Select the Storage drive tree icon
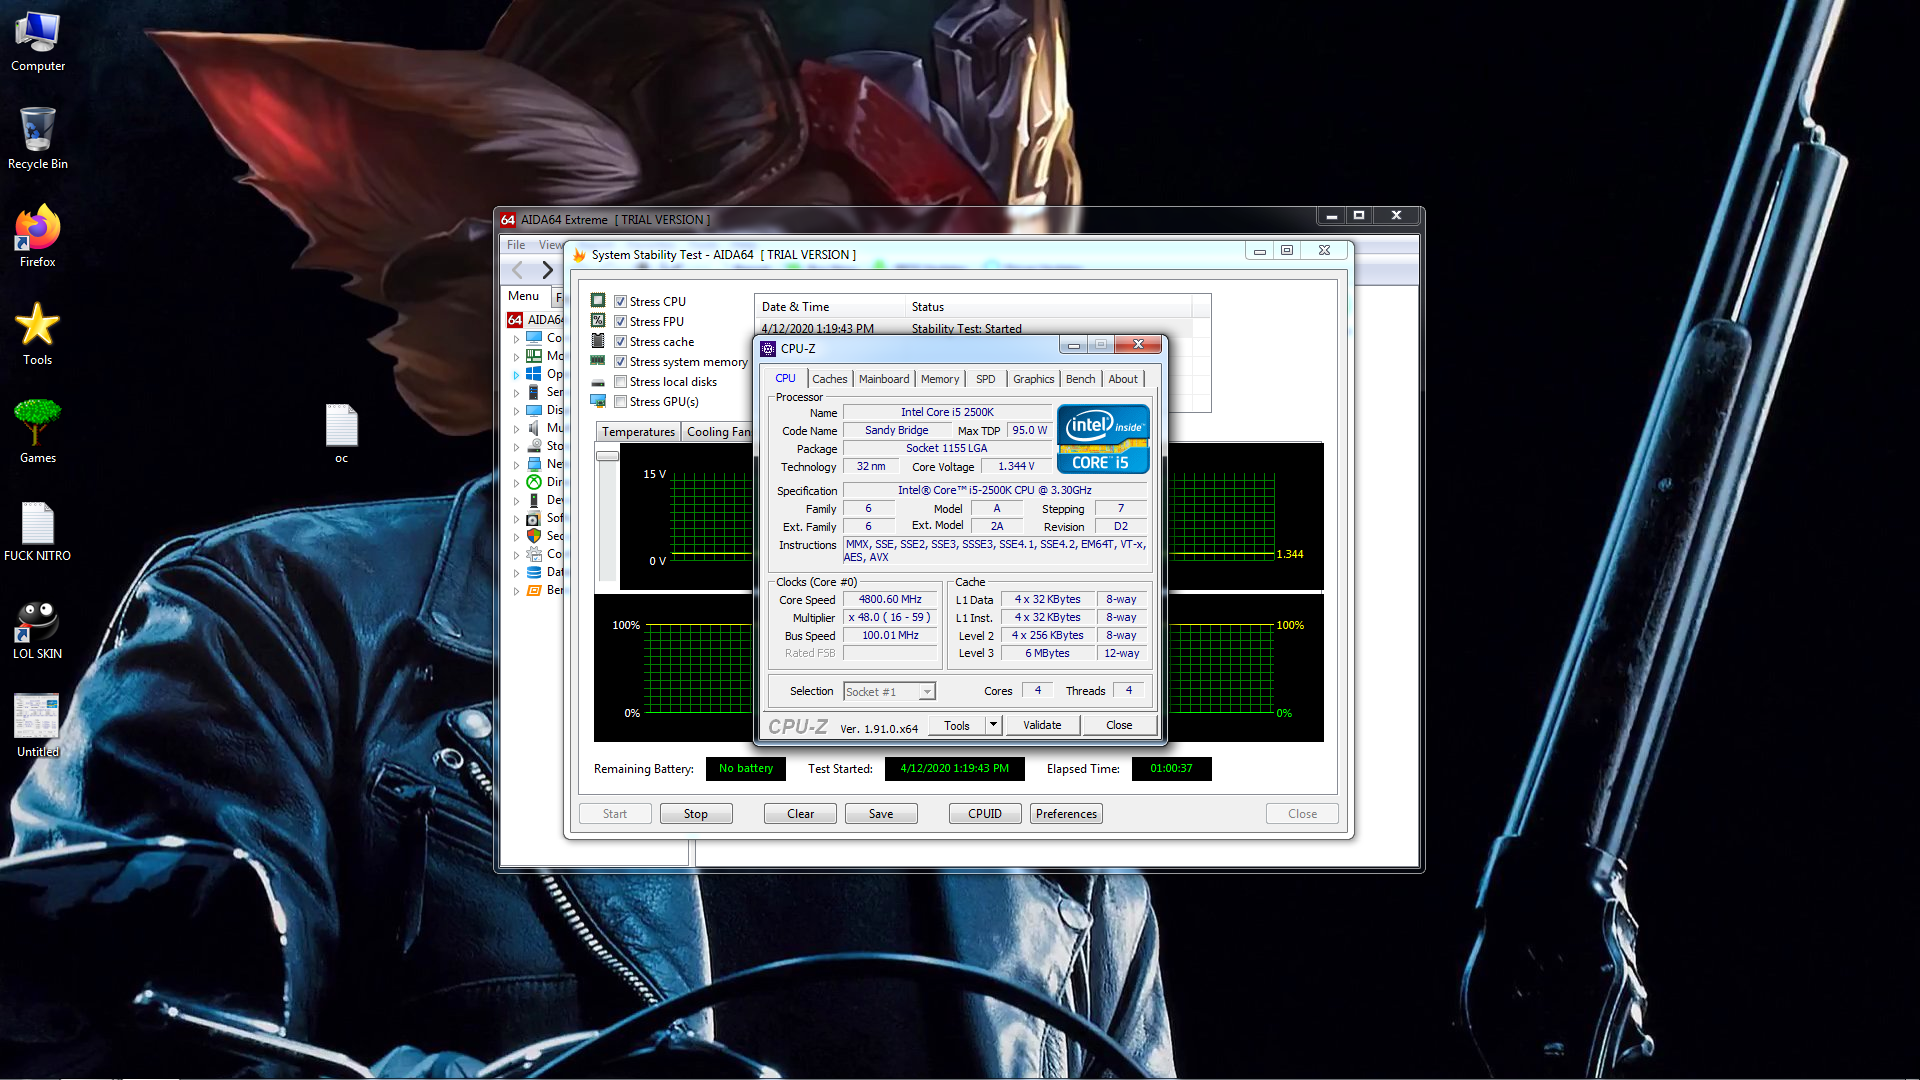1920x1080 pixels. (534, 446)
